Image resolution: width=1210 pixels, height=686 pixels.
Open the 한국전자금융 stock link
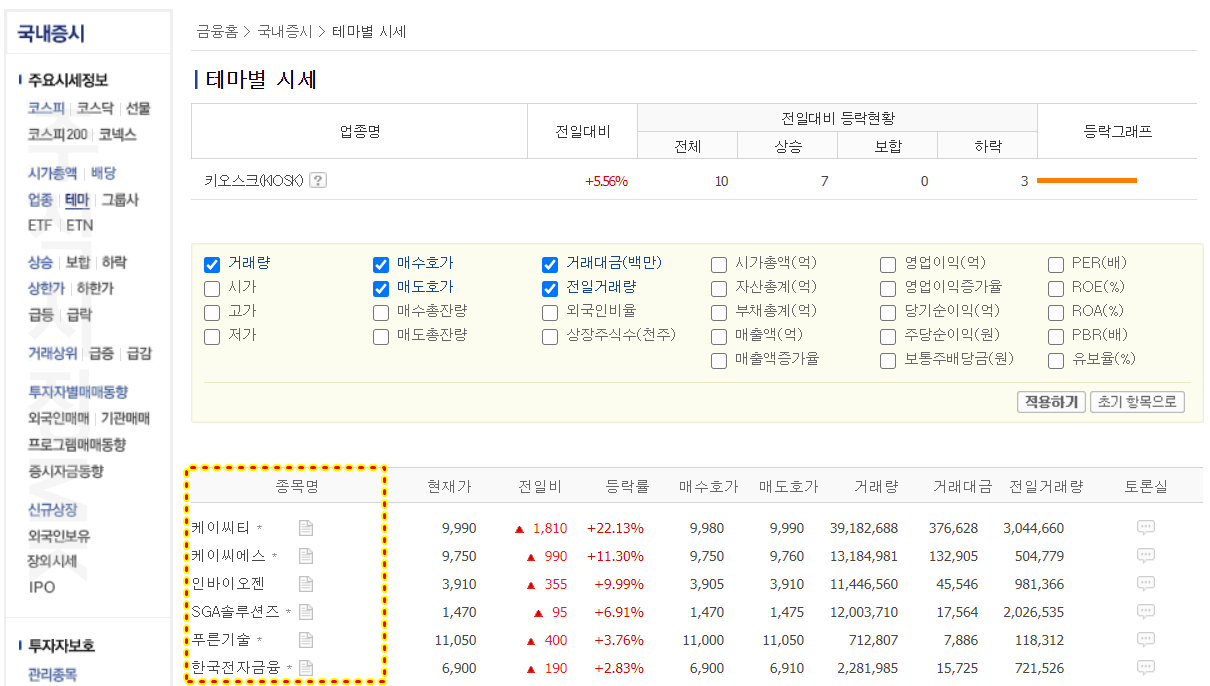236,668
